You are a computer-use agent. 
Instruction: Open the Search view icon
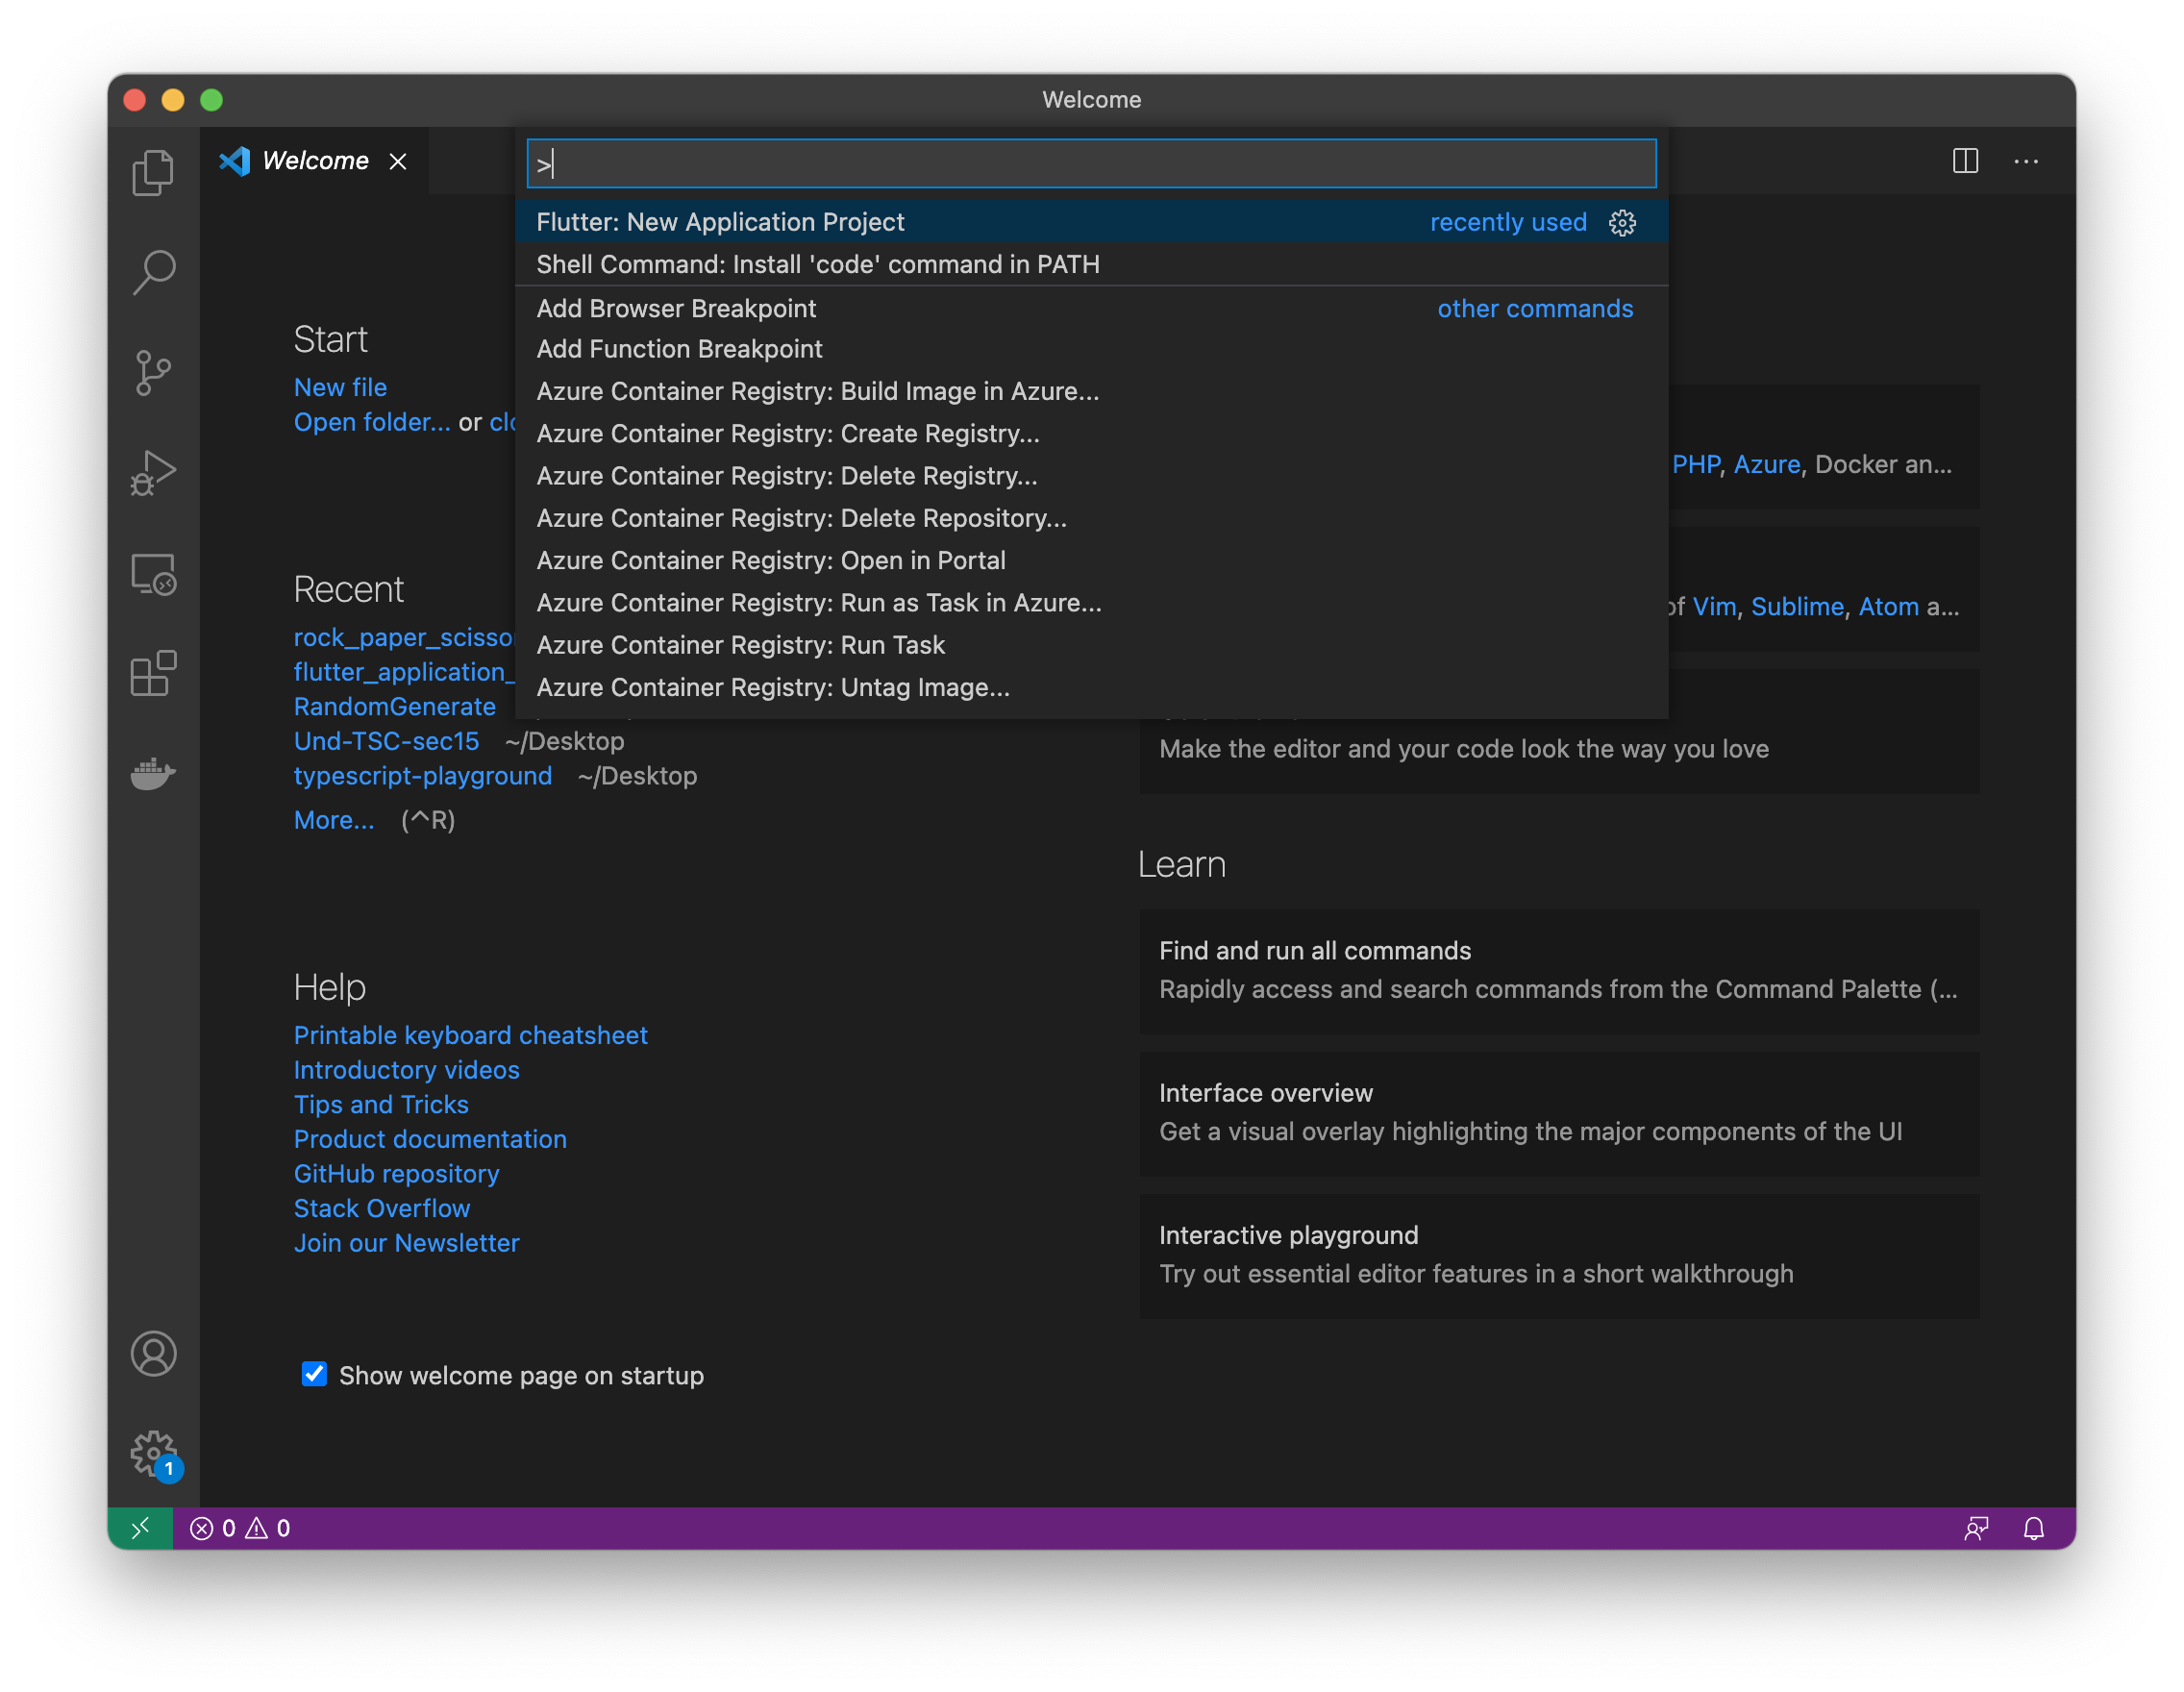point(153,272)
